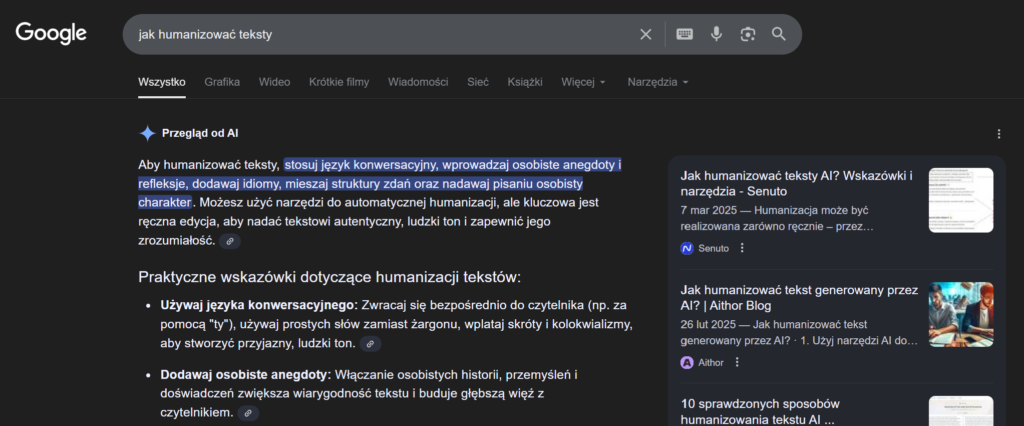Click the heading 'Praktyczne wskazówki dotyczące humanizacji tekstów'
Image resolution: width=1024 pixels, height=426 pixels.
[x=330, y=277]
